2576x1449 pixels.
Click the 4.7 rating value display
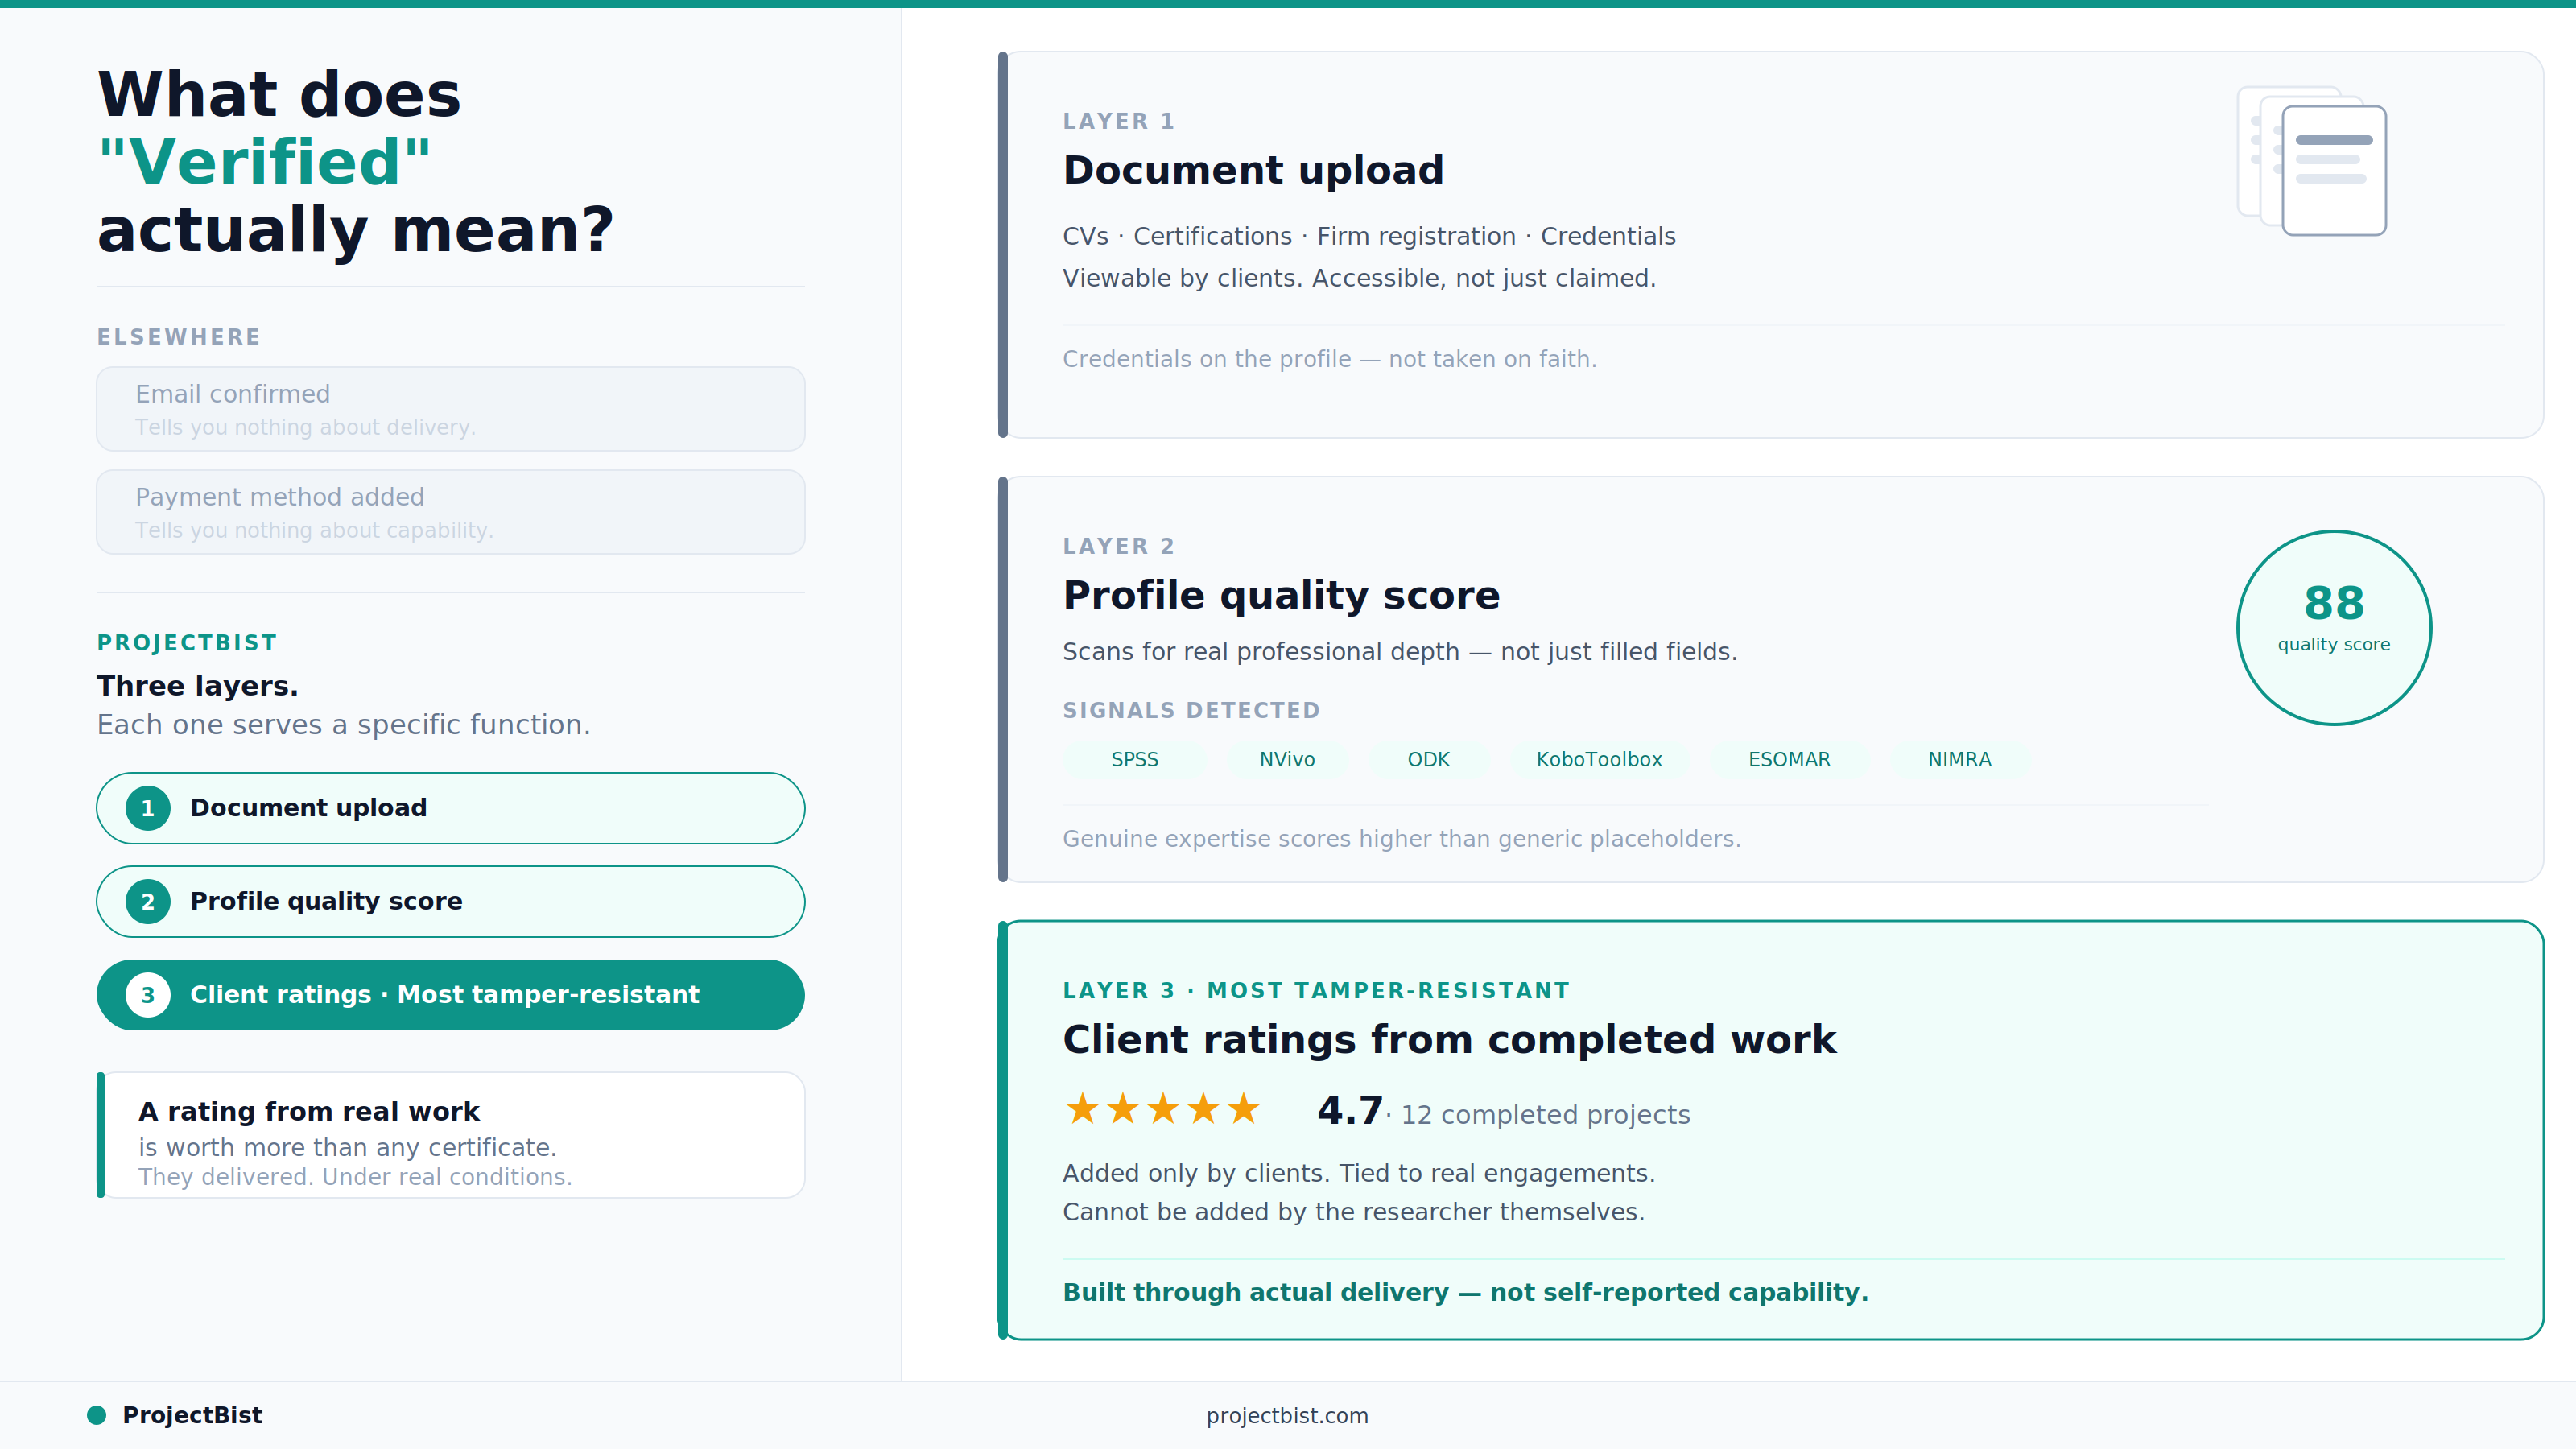(1348, 1110)
